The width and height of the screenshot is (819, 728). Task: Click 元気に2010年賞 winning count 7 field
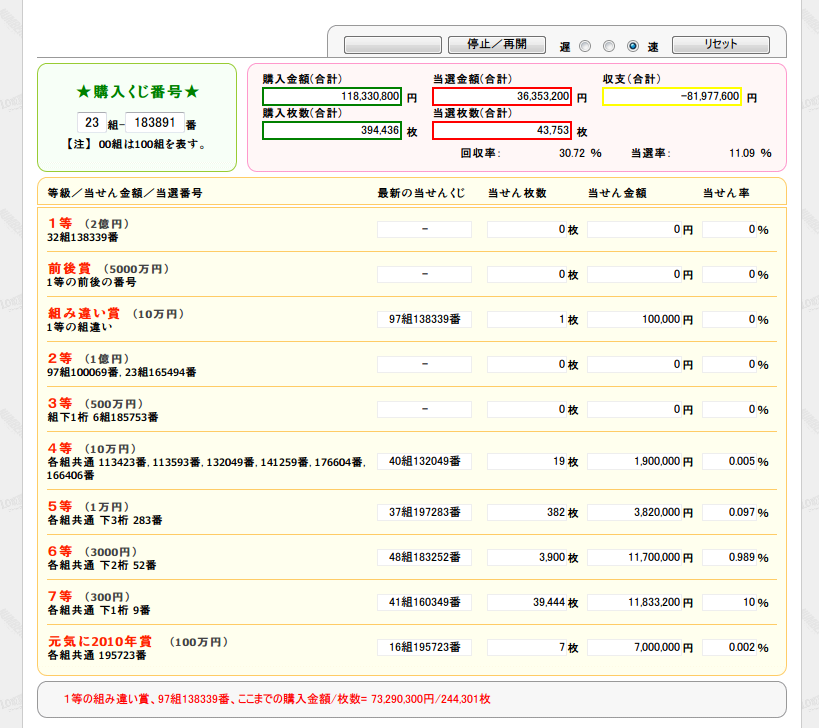point(526,648)
